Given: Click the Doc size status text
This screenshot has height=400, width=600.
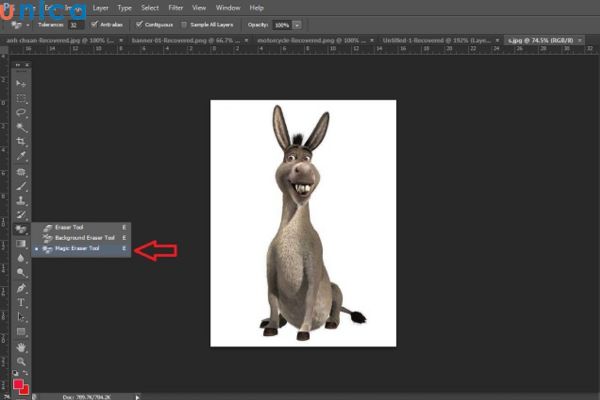Looking at the screenshot, I should tap(85, 397).
